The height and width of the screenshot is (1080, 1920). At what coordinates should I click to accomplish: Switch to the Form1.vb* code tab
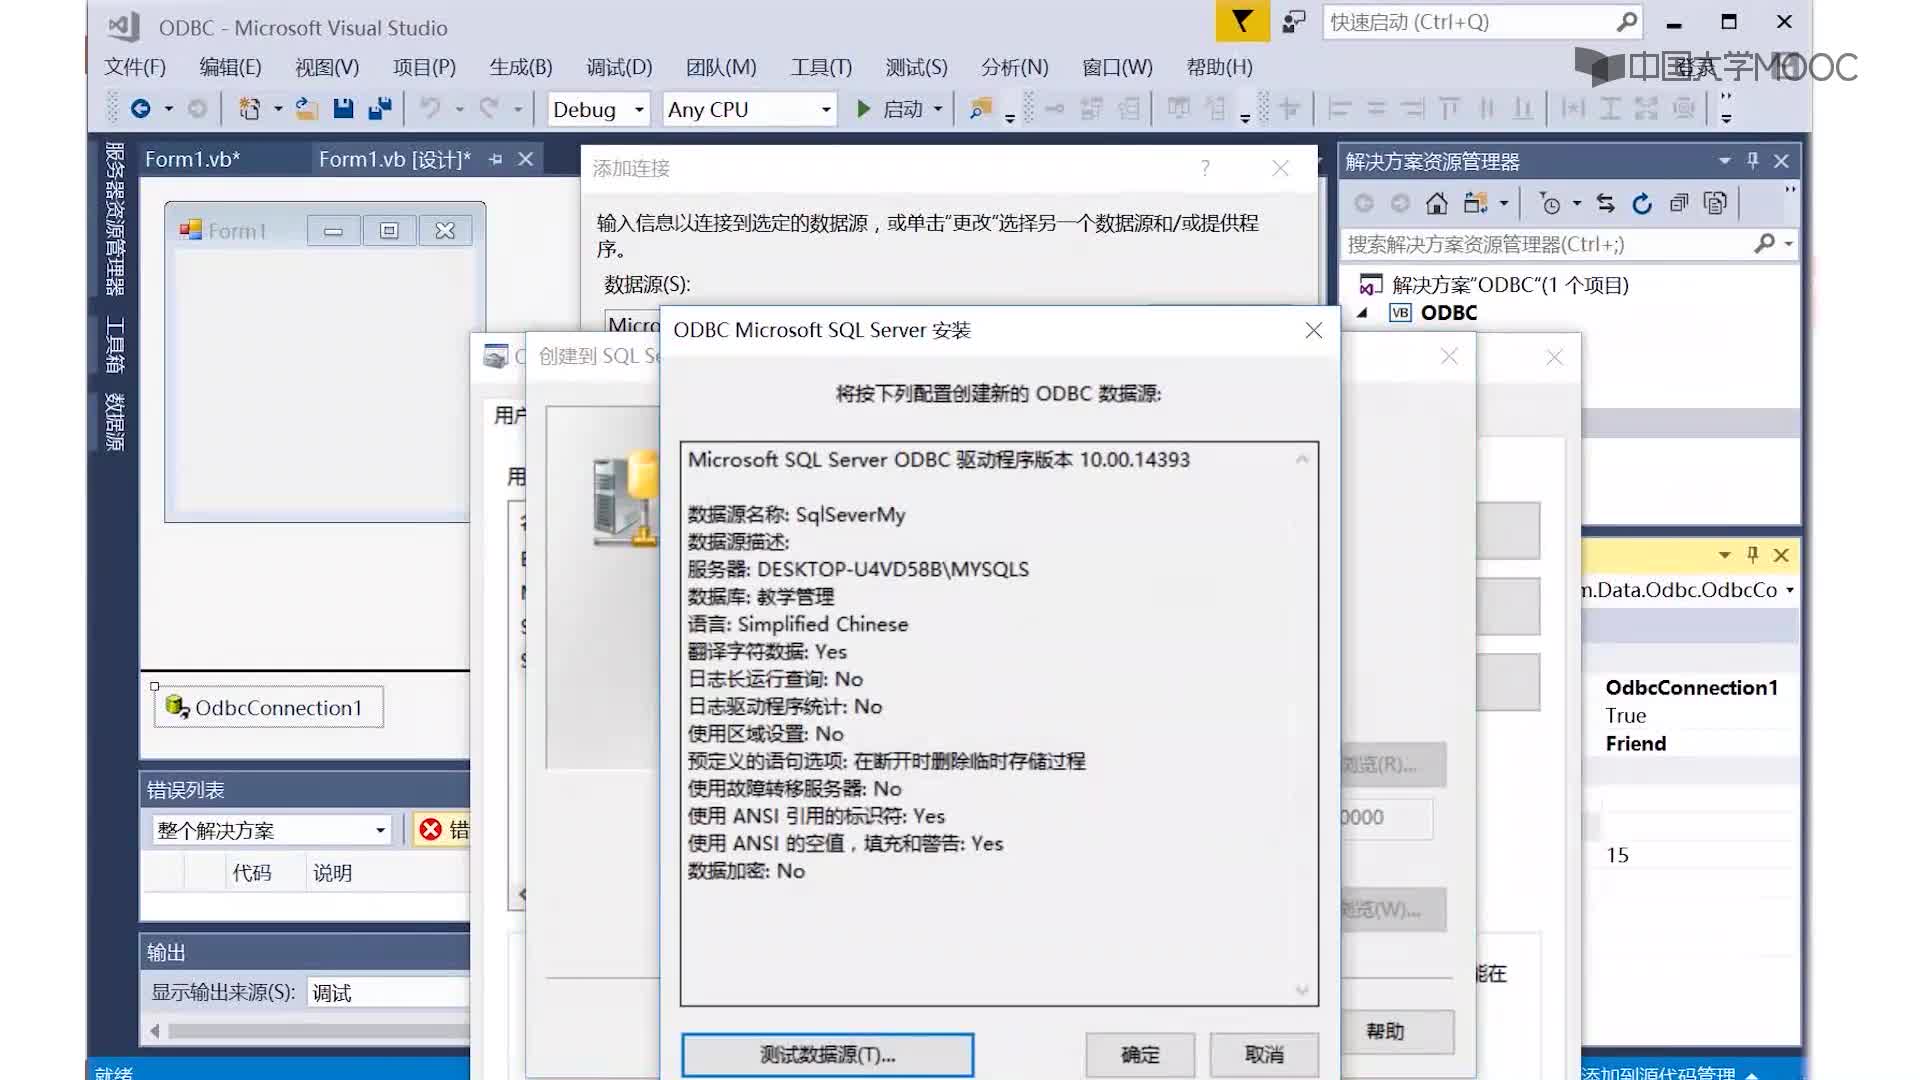point(193,159)
